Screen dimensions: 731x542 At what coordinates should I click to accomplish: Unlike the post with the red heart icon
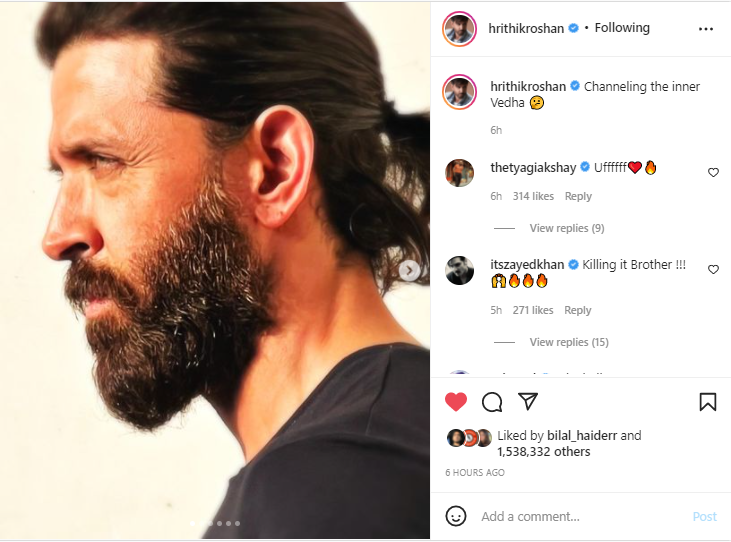456,402
